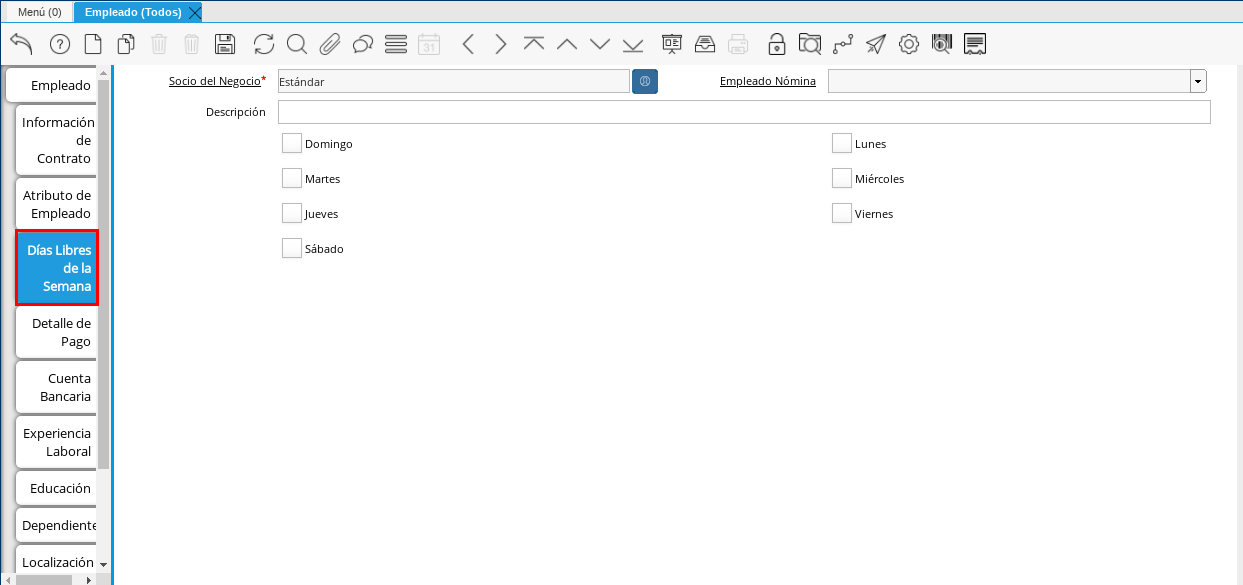
Task: Save the record with the floppy disk icon
Action: pyautogui.click(x=225, y=44)
